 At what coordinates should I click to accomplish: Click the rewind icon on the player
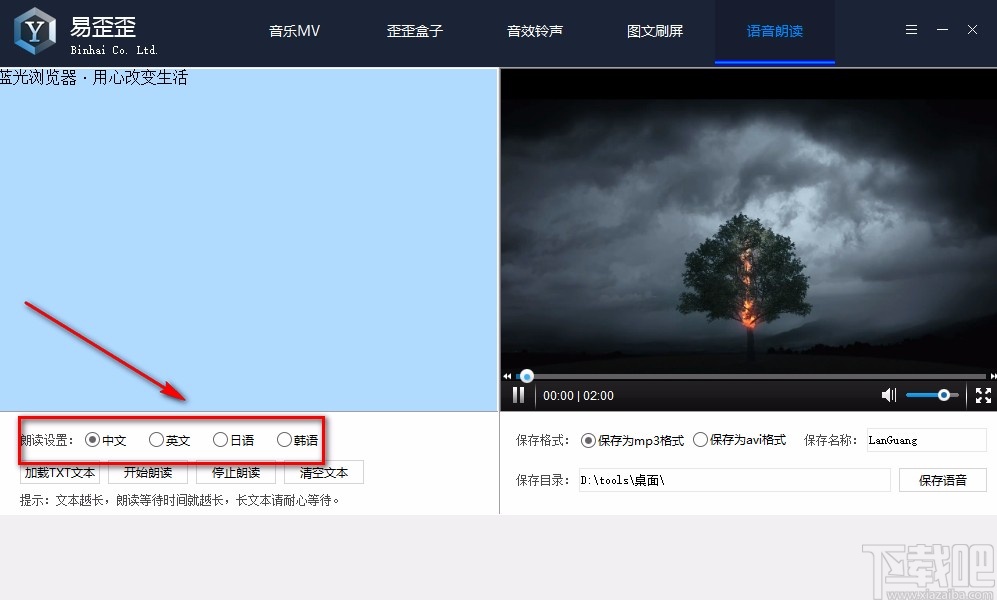pos(507,376)
